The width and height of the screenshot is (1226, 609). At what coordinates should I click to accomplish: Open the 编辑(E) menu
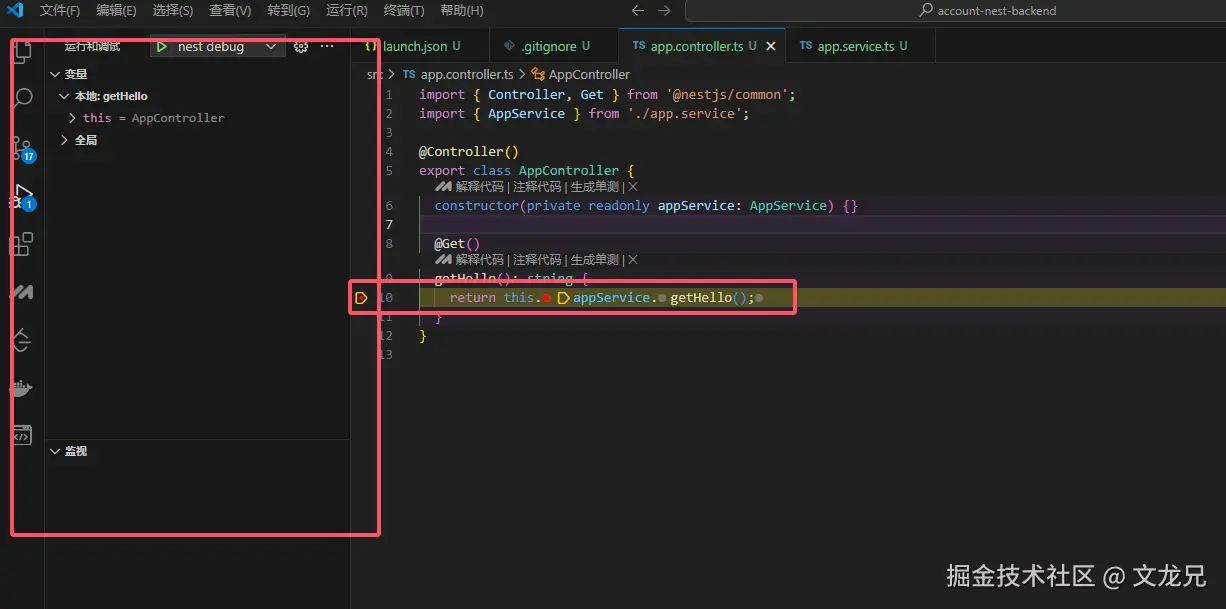(117, 11)
